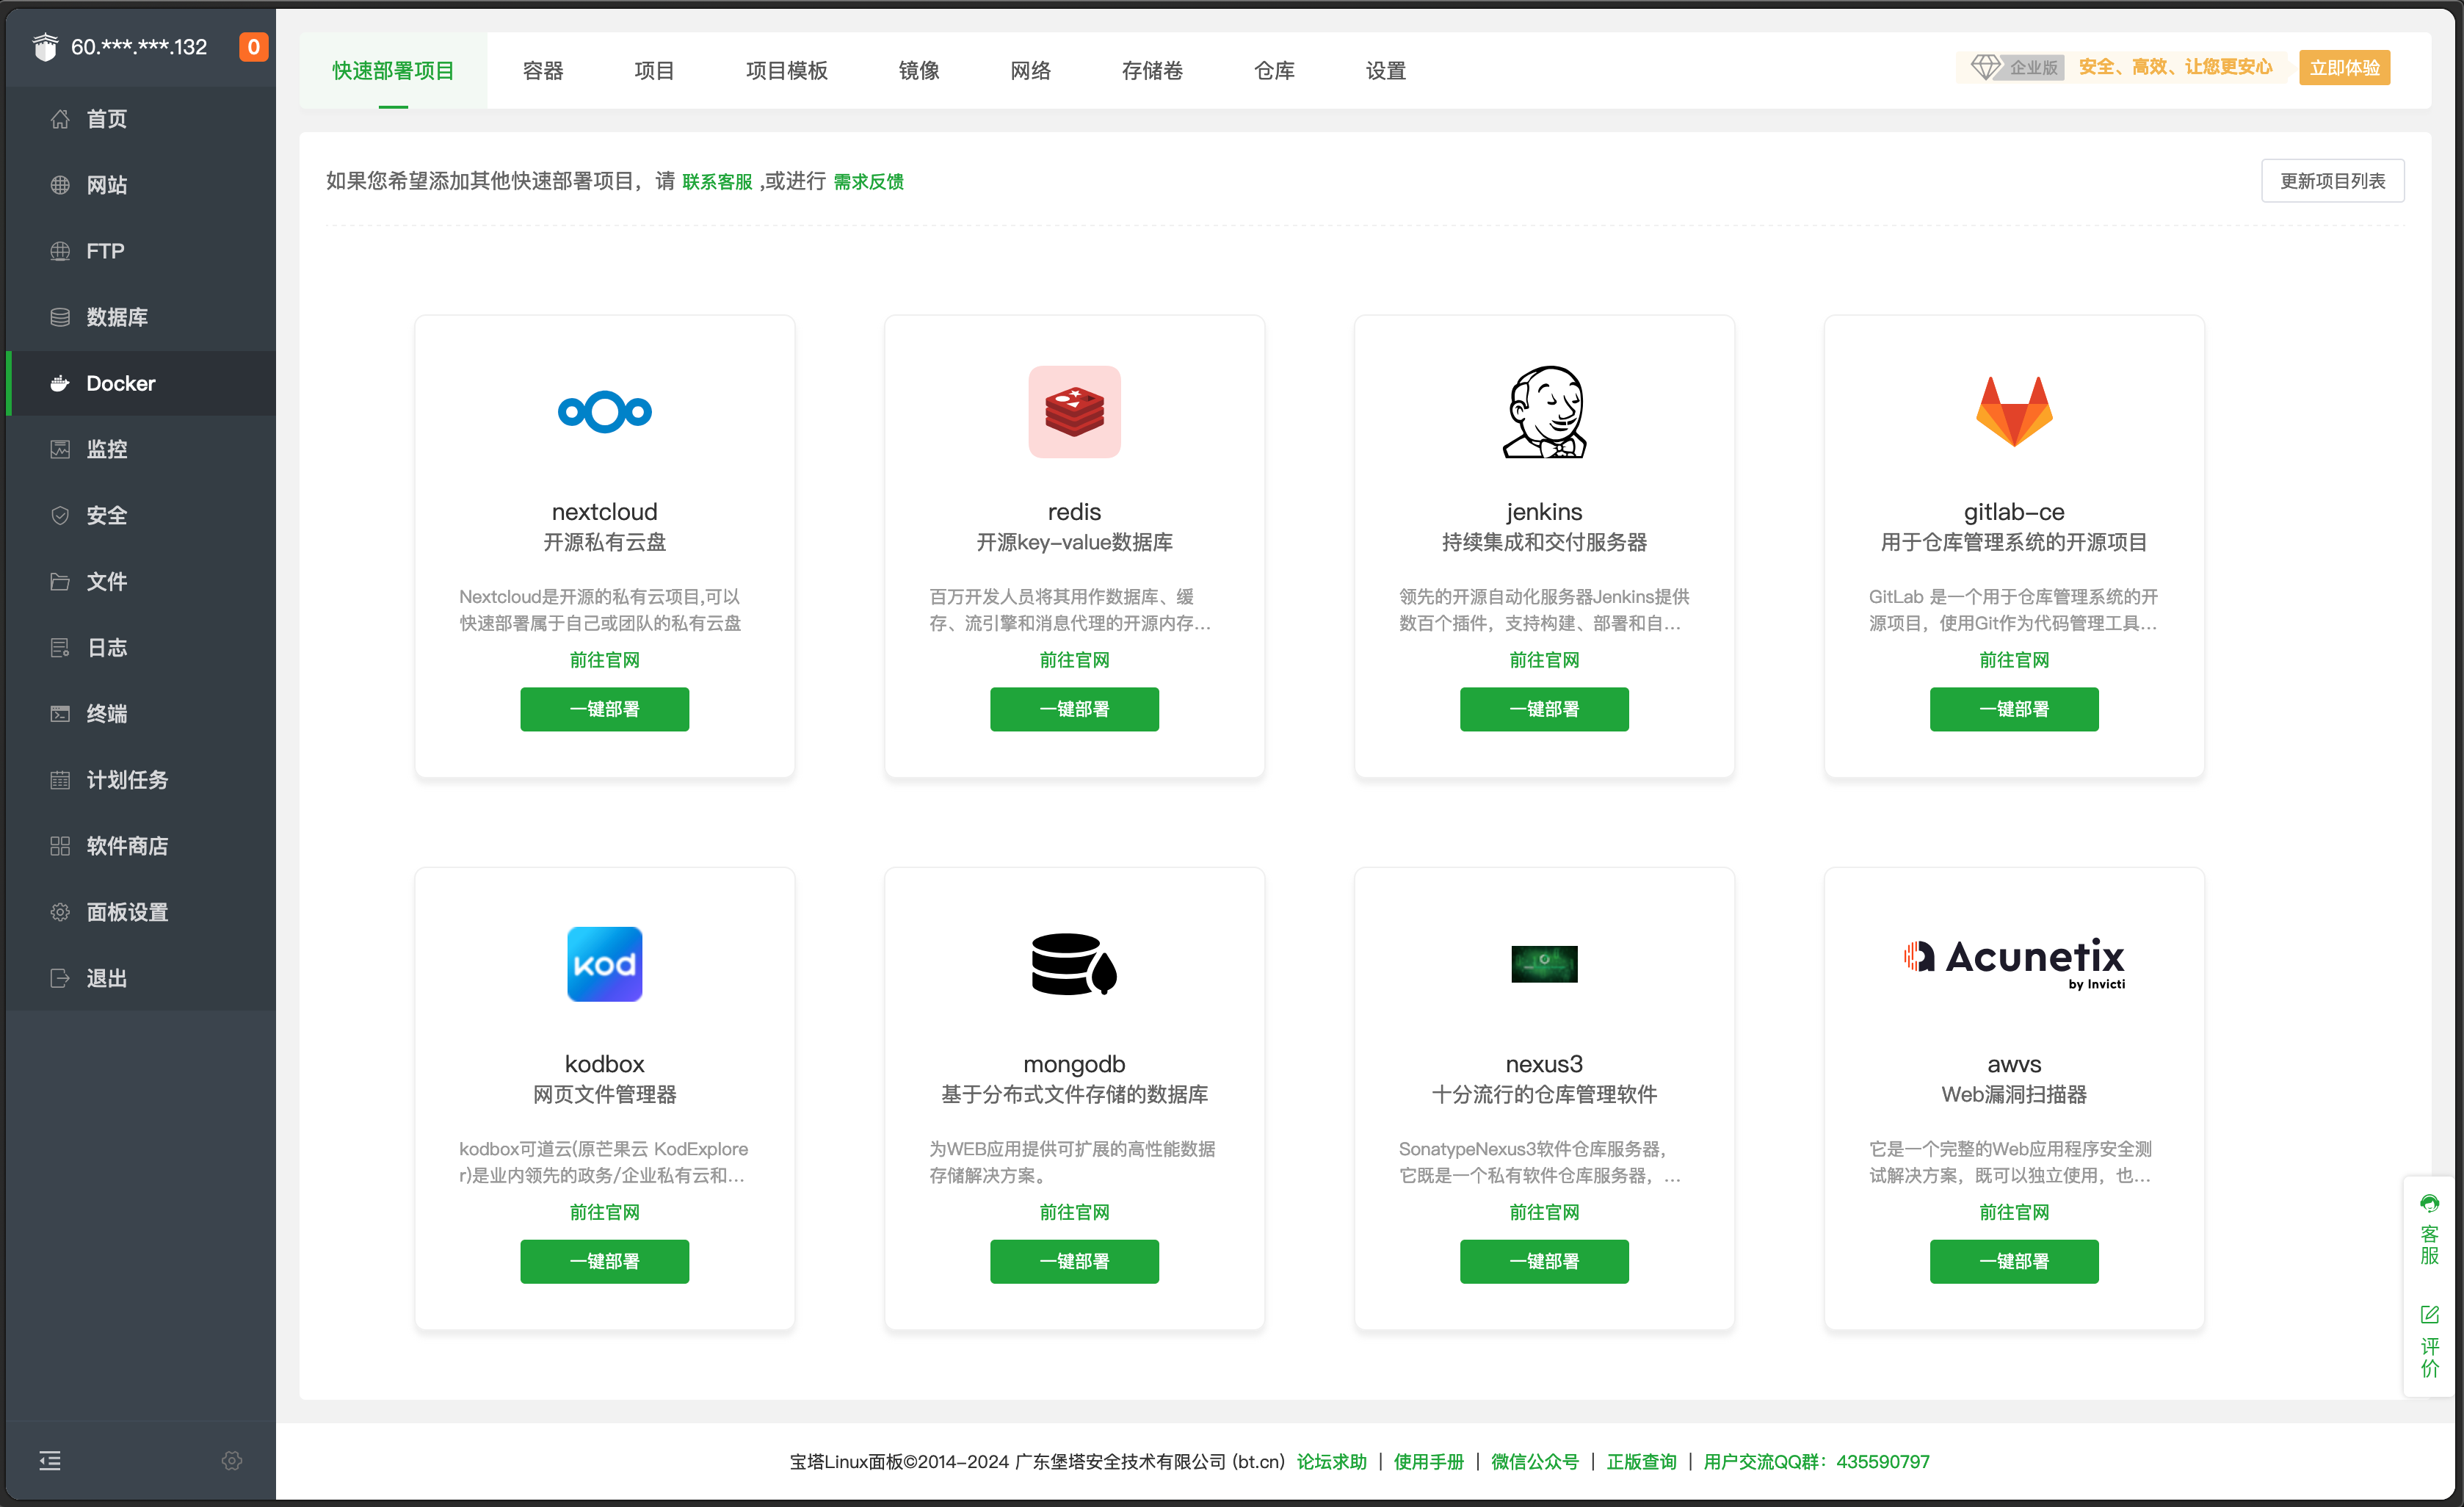Collapse the sidebar menu icon at bottom-left
The image size is (2464, 1507).
(x=50, y=1461)
